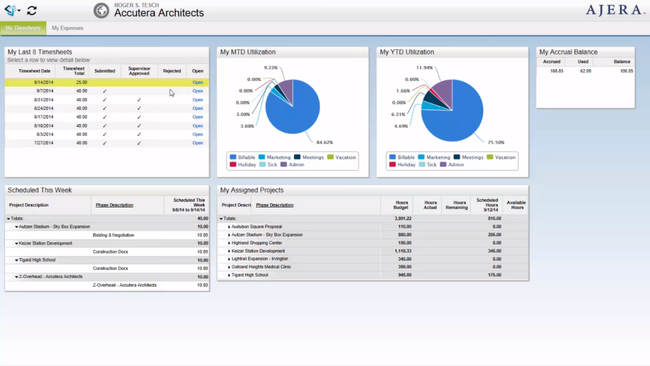Expand Keizer Station Development in Assigned Projects
650x366 pixels.
tap(229, 251)
